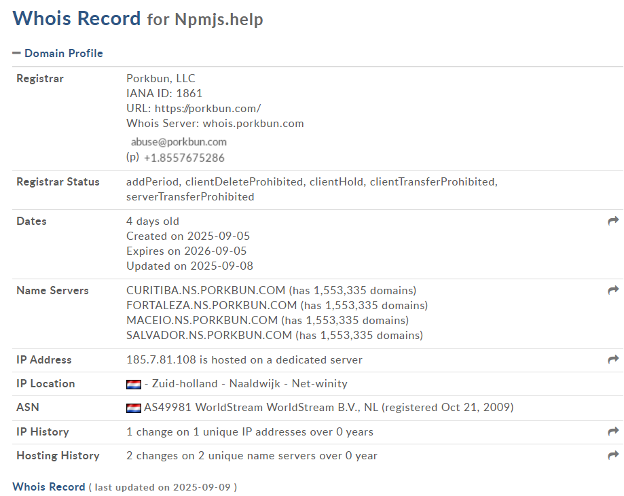Select the 'serverTransferProhibited' status text
The height and width of the screenshot is (496, 624).
[x=190, y=197]
